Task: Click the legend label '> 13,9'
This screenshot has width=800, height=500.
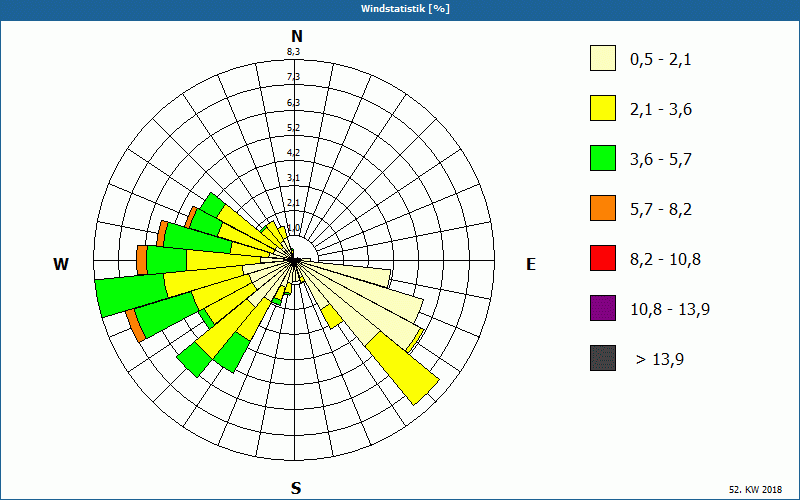Action: [x=660, y=360]
